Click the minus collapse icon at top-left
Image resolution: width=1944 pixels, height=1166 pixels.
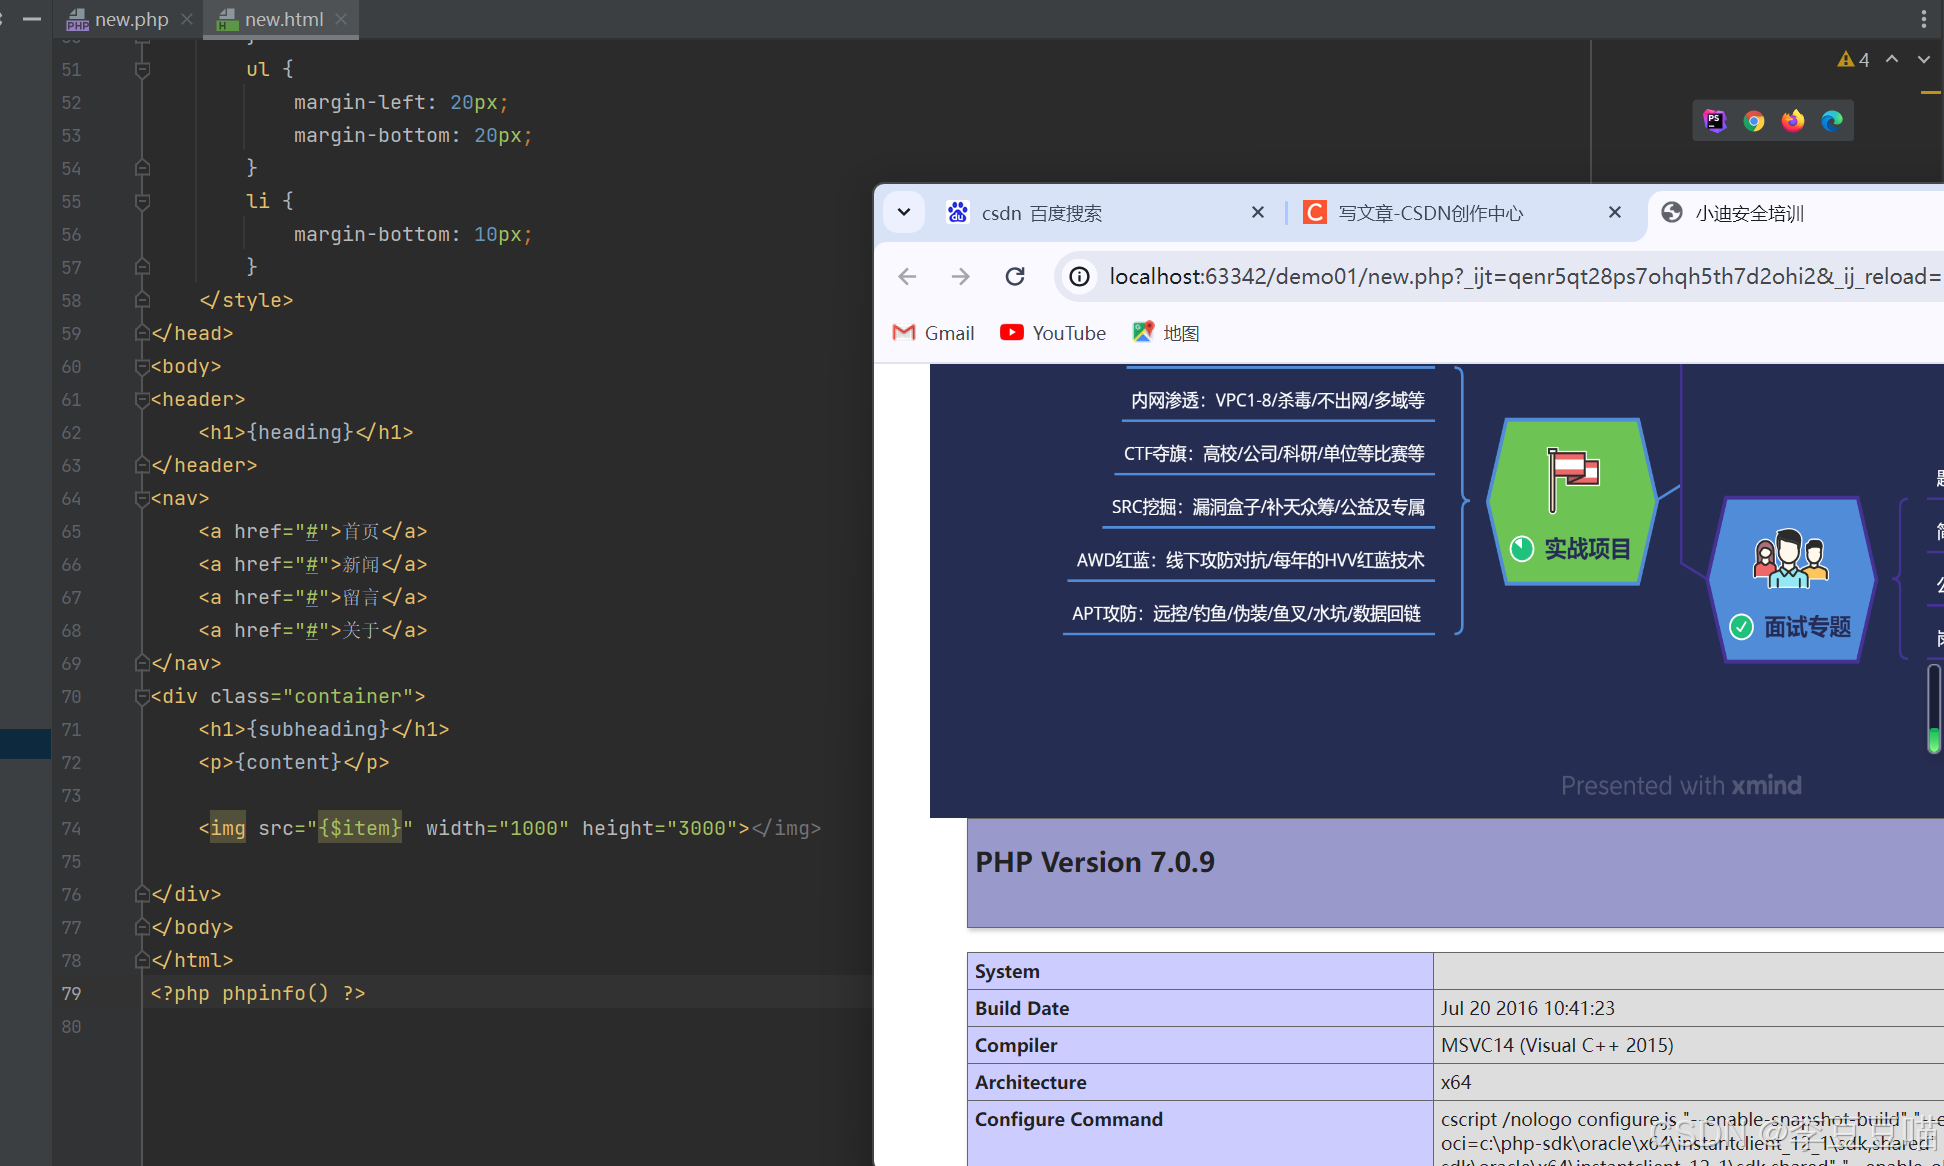(32, 19)
